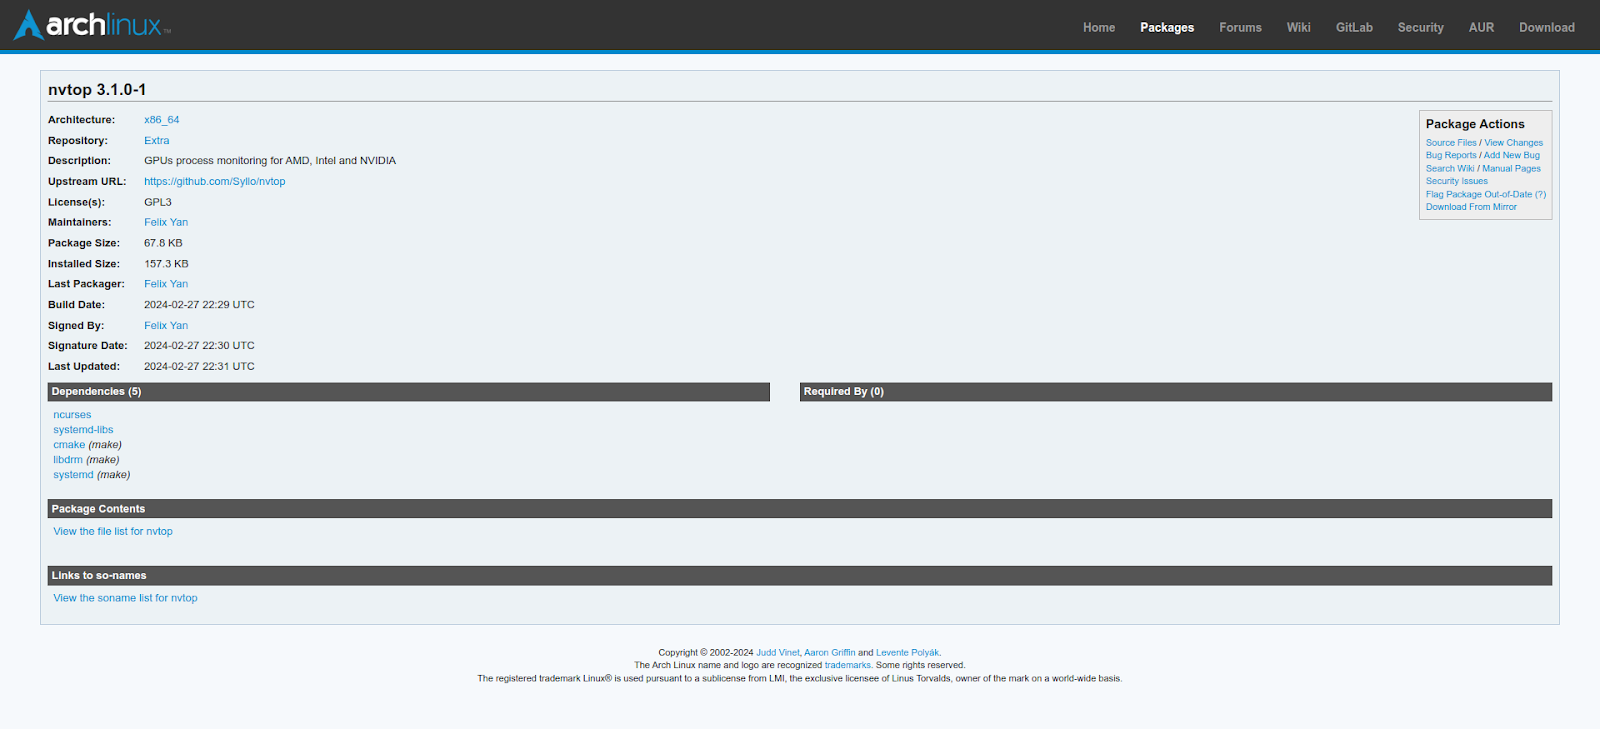Open the Download nav item
The image size is (1600, 729).
click(x=1546, y=27)
